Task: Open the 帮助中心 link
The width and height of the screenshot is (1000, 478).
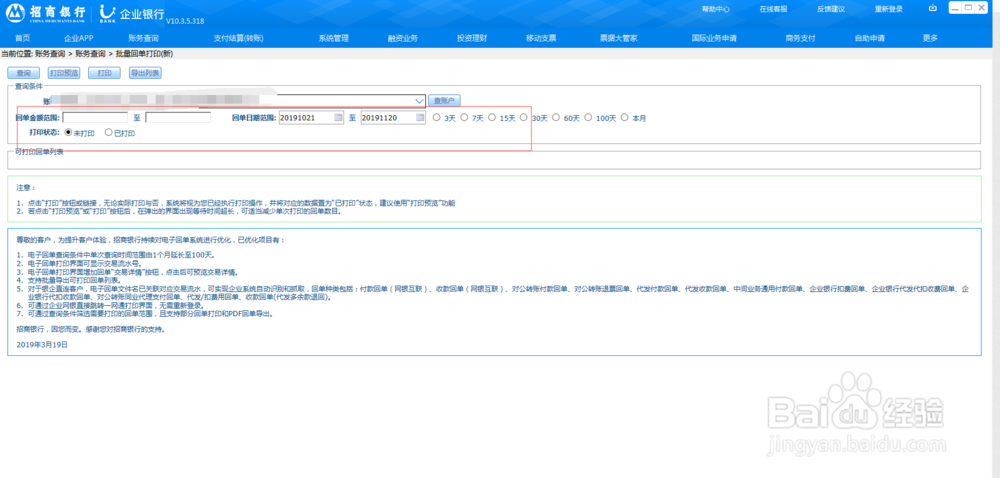Action: pyautogui.click(x=716, y=9)
